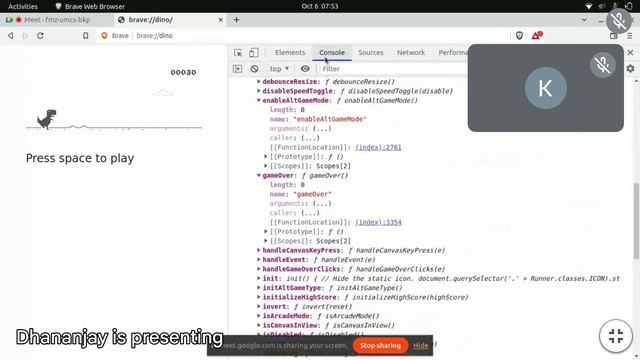
Task: Close the DevTools panel
Action: point(630,53)
